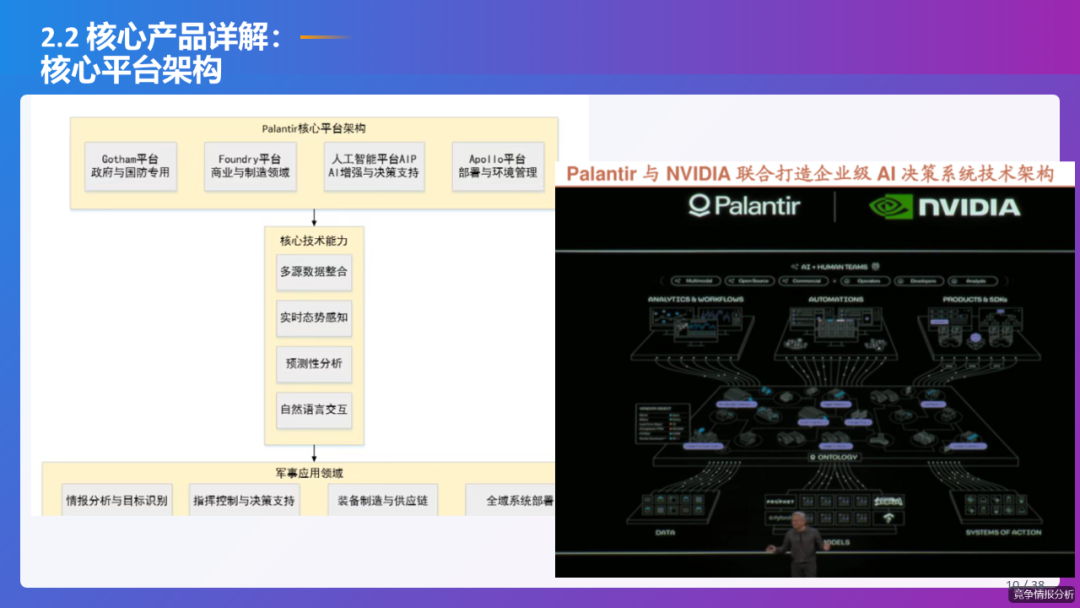Viewport: 1080px width, 608px height.
Task: Click the 自然语言交互 box
Action: 314,410
